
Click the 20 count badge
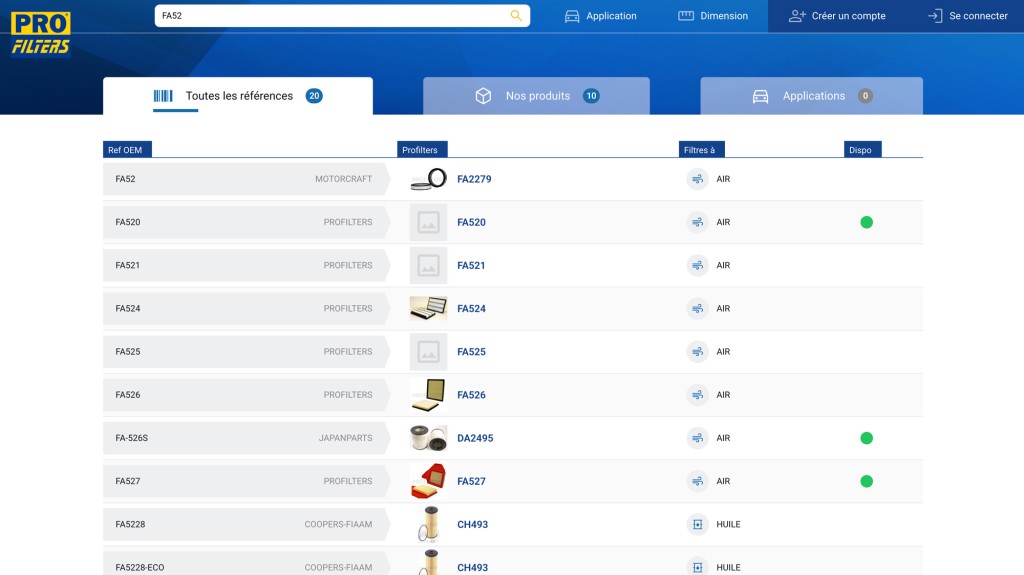click(314, 96)
